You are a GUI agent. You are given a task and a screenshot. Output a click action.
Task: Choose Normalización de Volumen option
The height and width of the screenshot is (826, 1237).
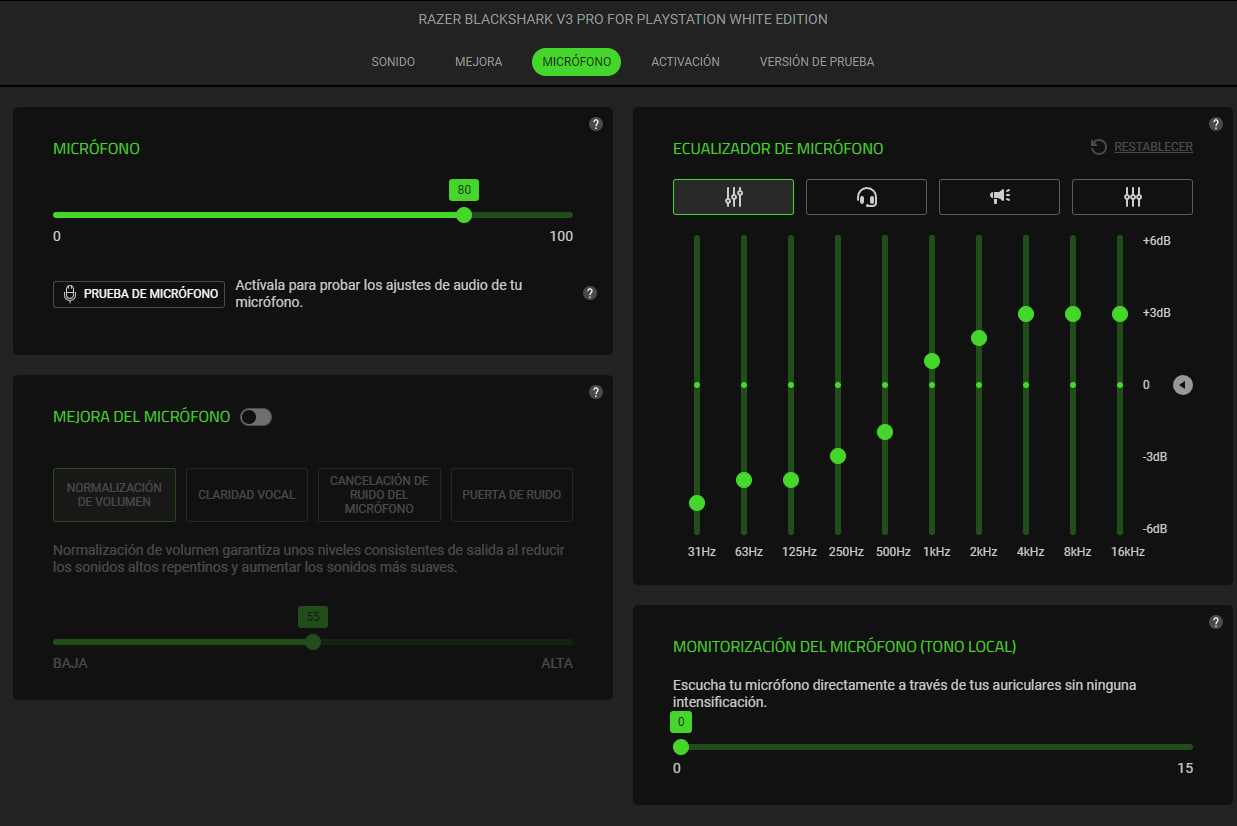tap(114, 495)
